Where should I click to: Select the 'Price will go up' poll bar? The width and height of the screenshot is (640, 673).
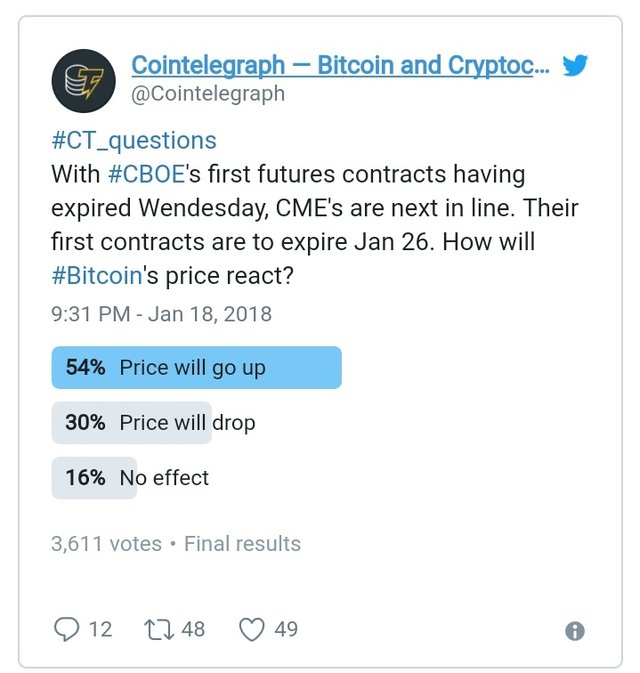click(196, 367)
